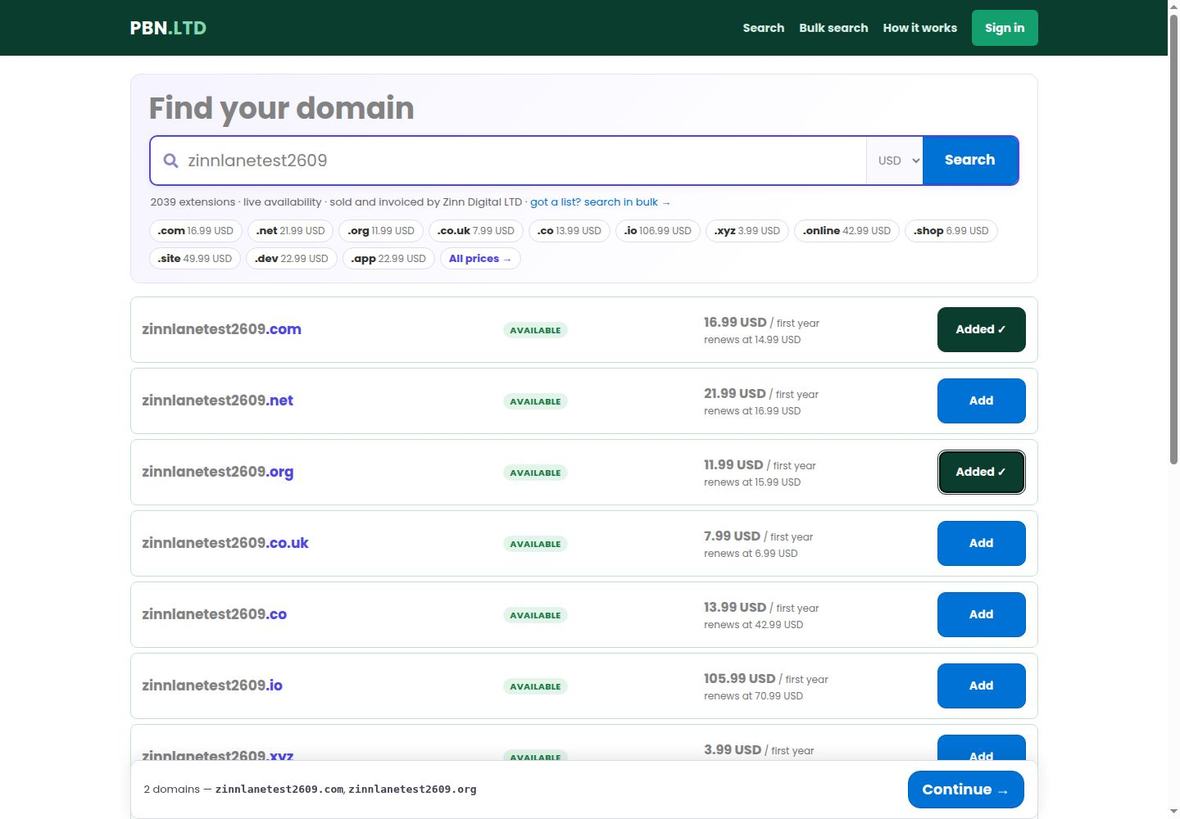Open the USD currency dropdown

[895, 160]
